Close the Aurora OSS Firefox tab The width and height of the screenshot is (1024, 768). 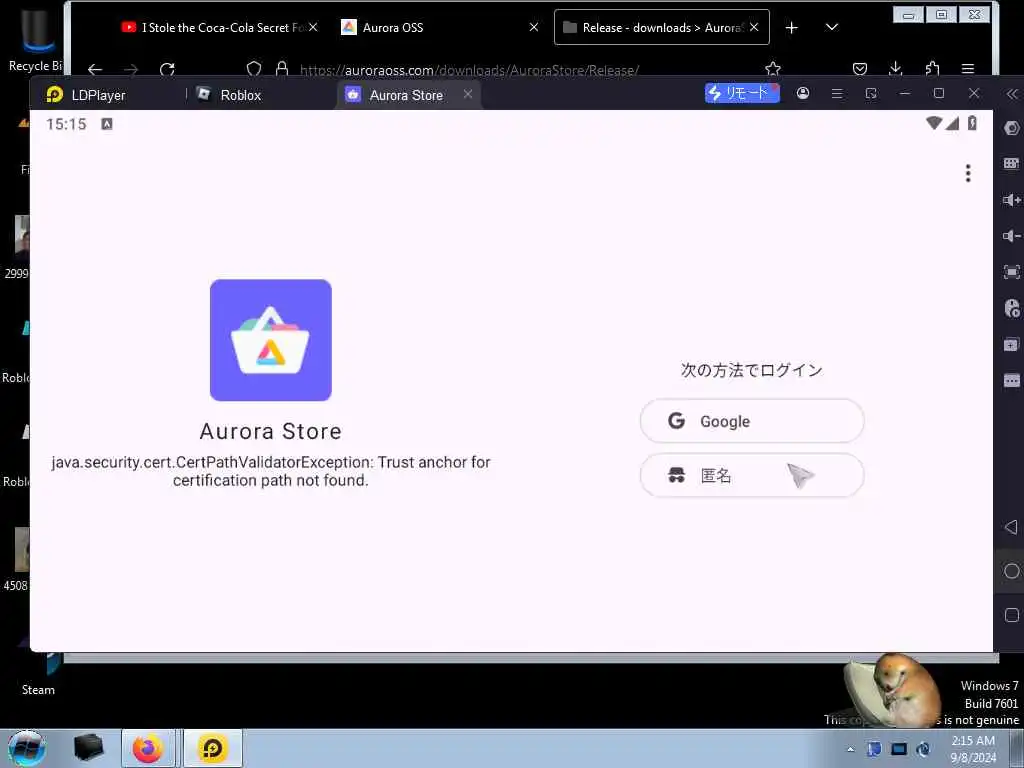pyautogui.click(x=534, y=27)
